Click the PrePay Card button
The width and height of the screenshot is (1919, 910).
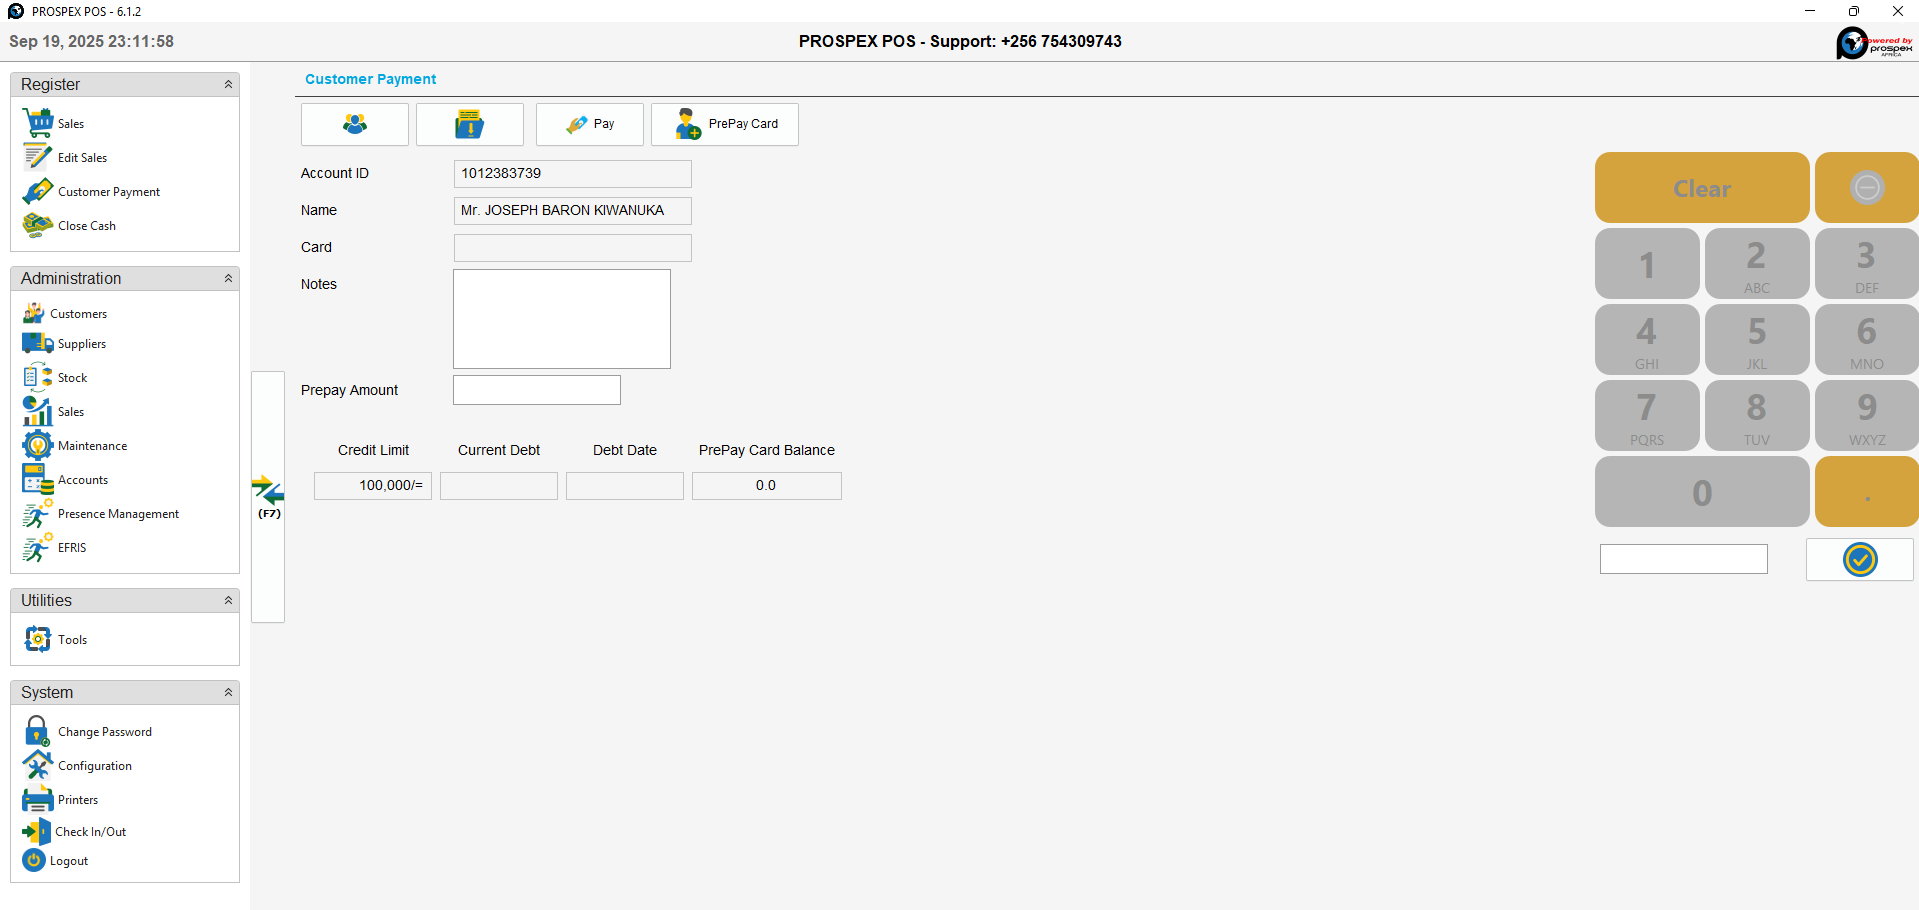(x=725, y=124)
